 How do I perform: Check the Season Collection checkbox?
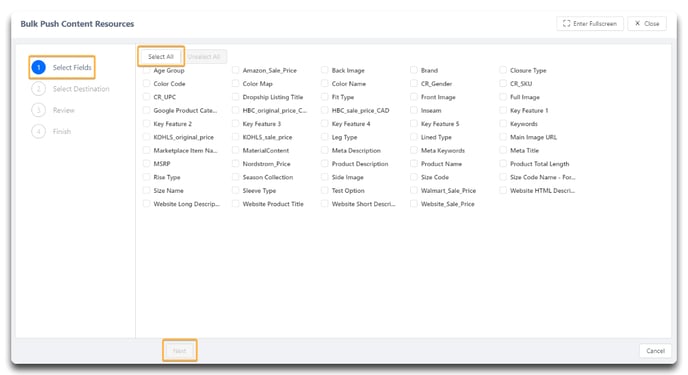click(x=236, y=177)
